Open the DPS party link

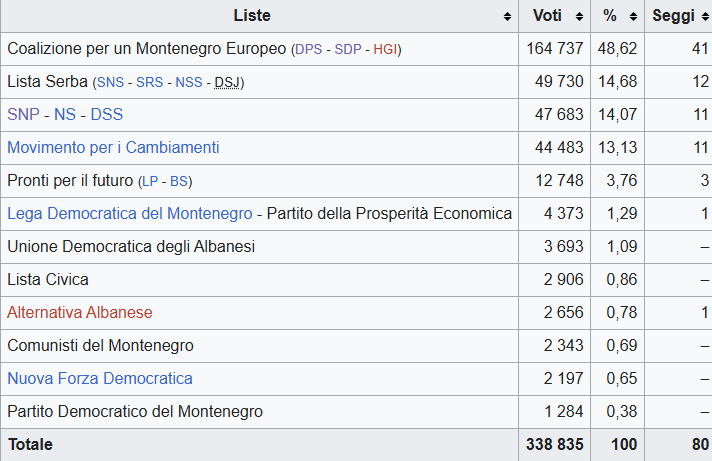point(311,49)
